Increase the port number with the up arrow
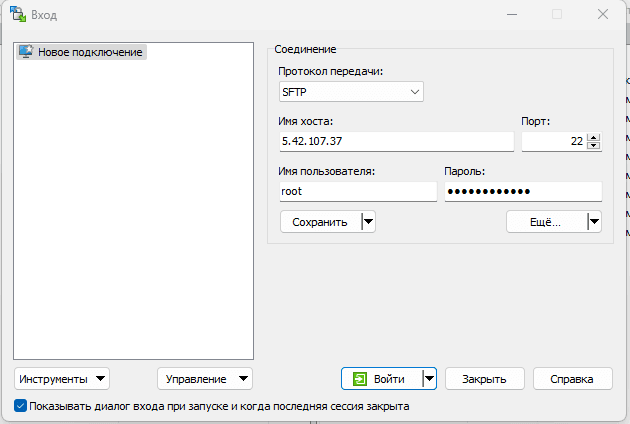The width and height of the screenshot is (630, 424). [593, 137]
